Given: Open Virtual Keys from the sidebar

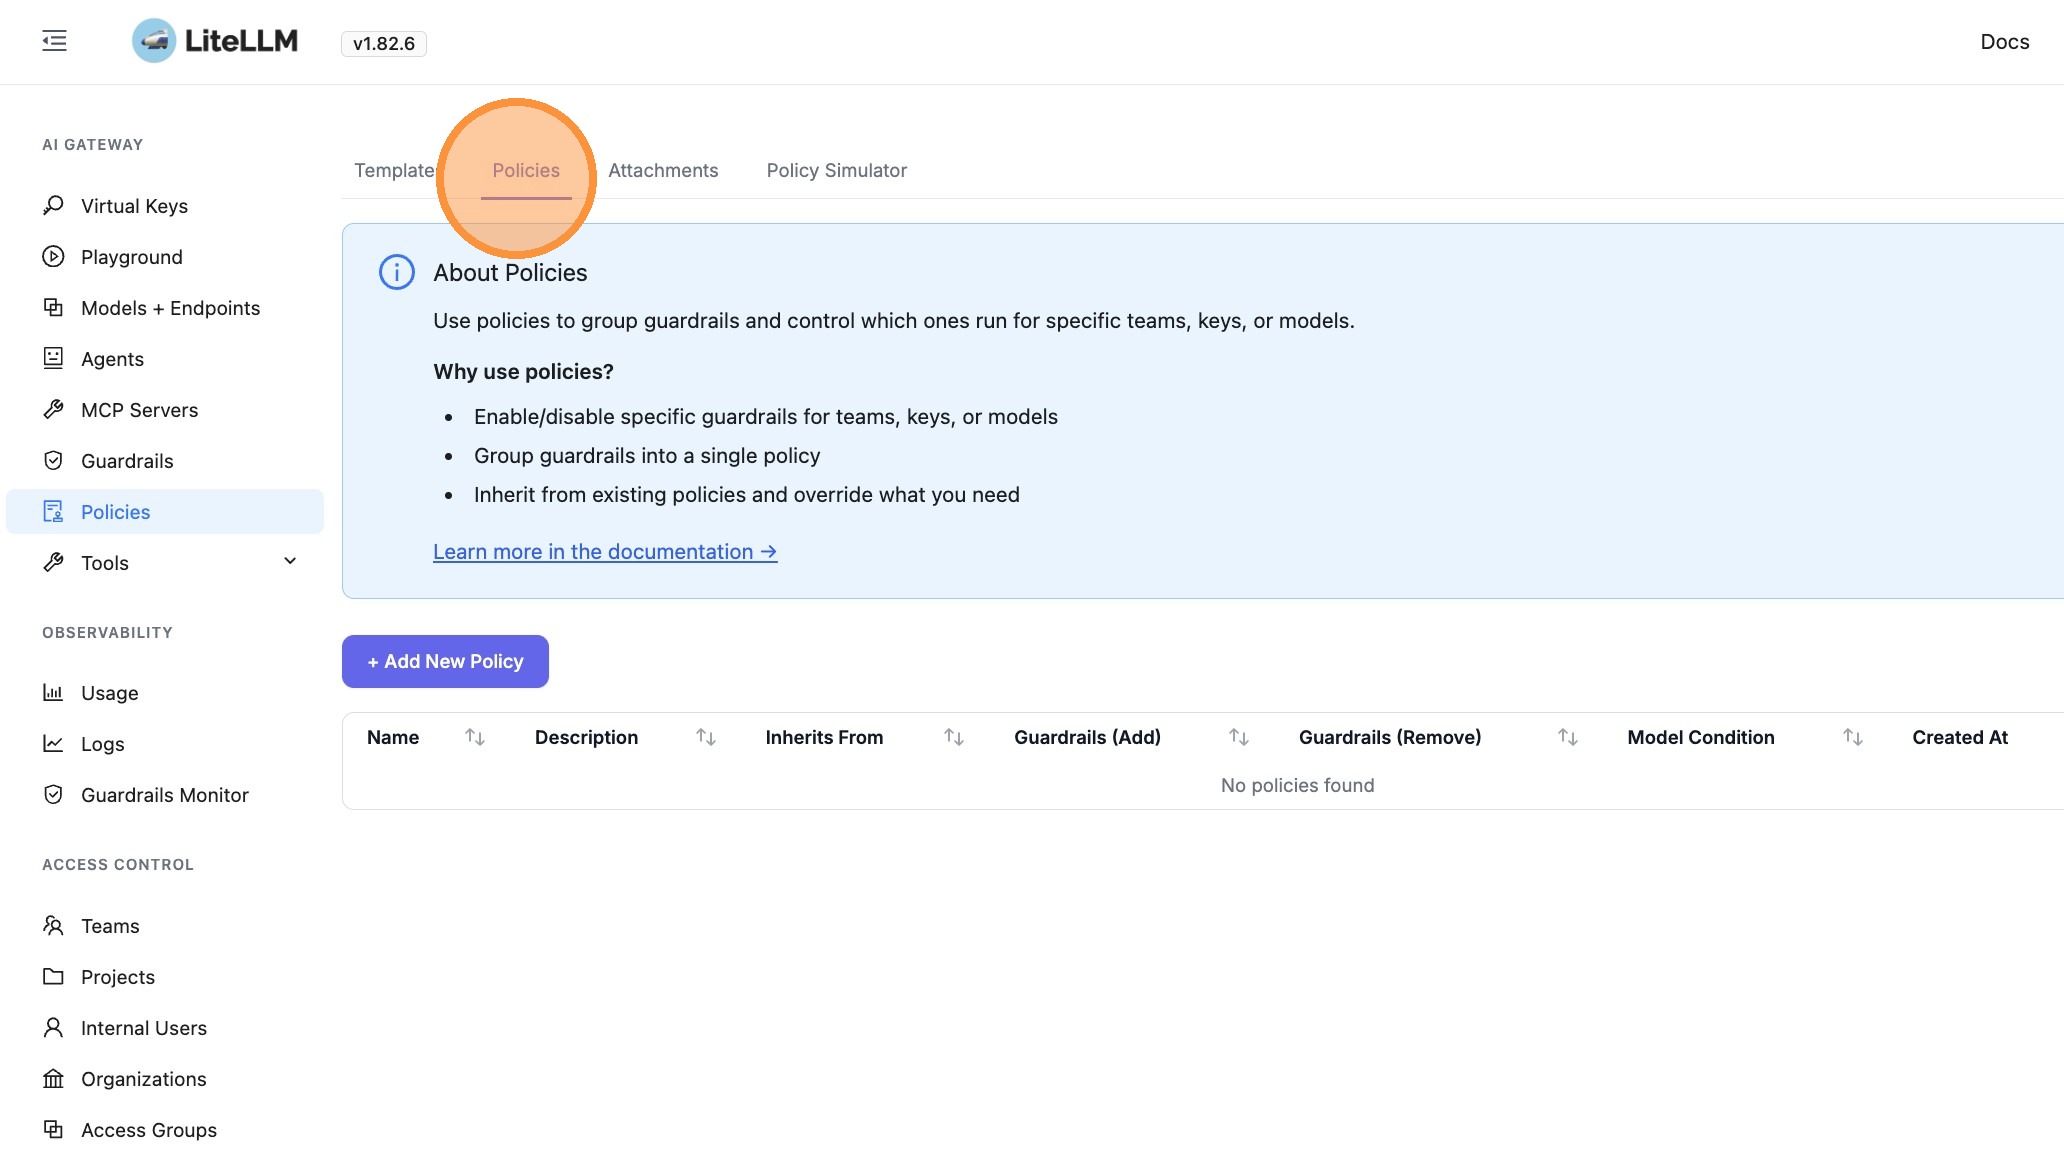Looking at the screenshot, I should (x=133, y=205).
